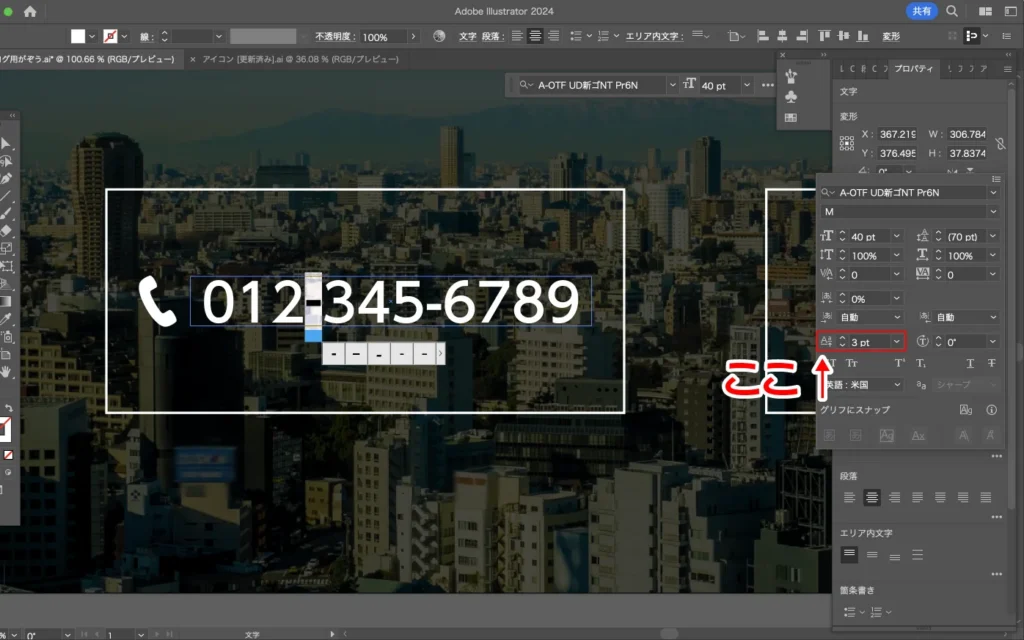Click the glyph snap info icon
Image resolution: width=1024 pixels, height=640 pixels.
991,410
